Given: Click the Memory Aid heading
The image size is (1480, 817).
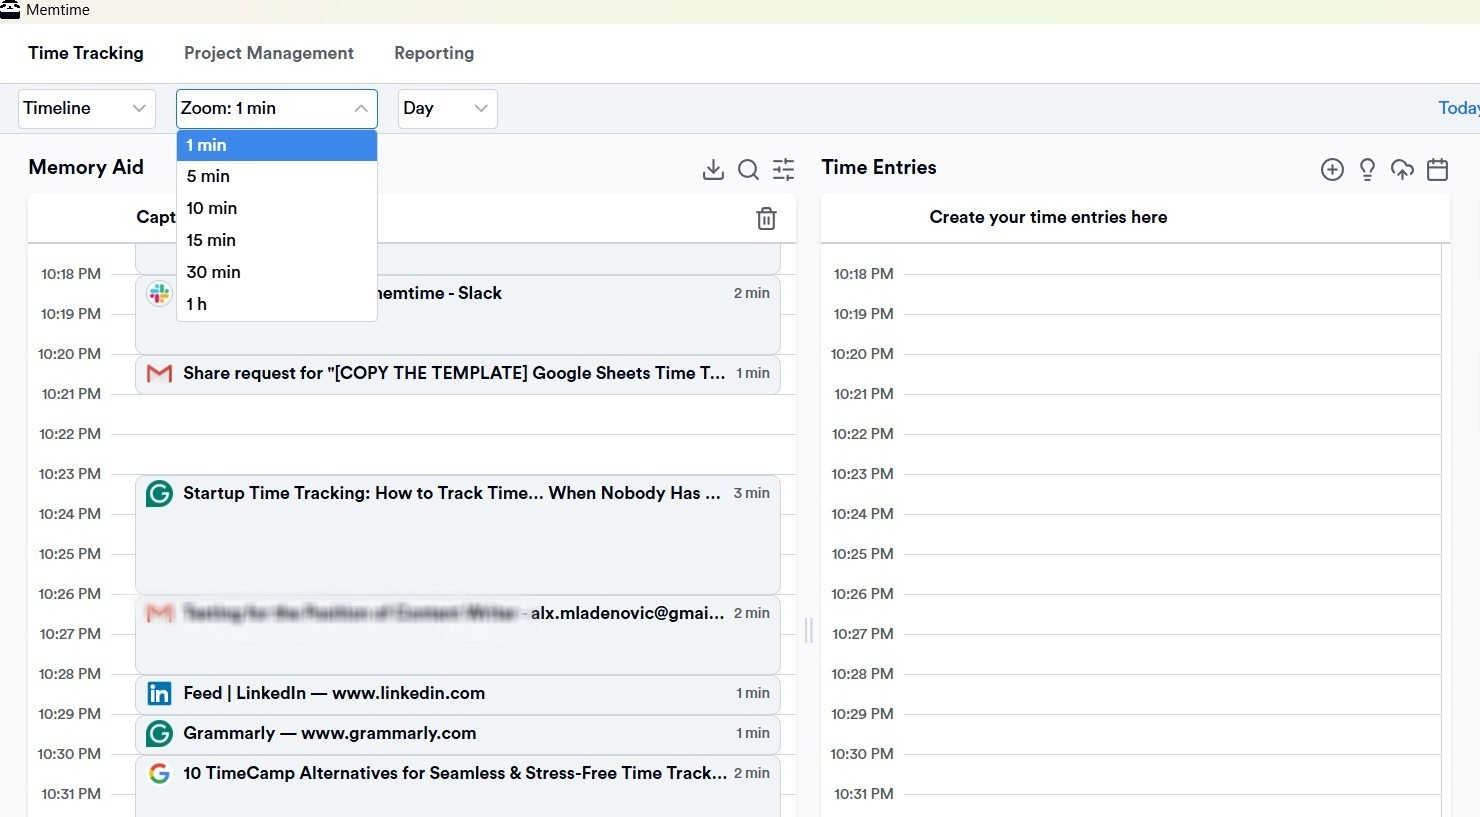Looking at the screenshot, I should 86,167.
